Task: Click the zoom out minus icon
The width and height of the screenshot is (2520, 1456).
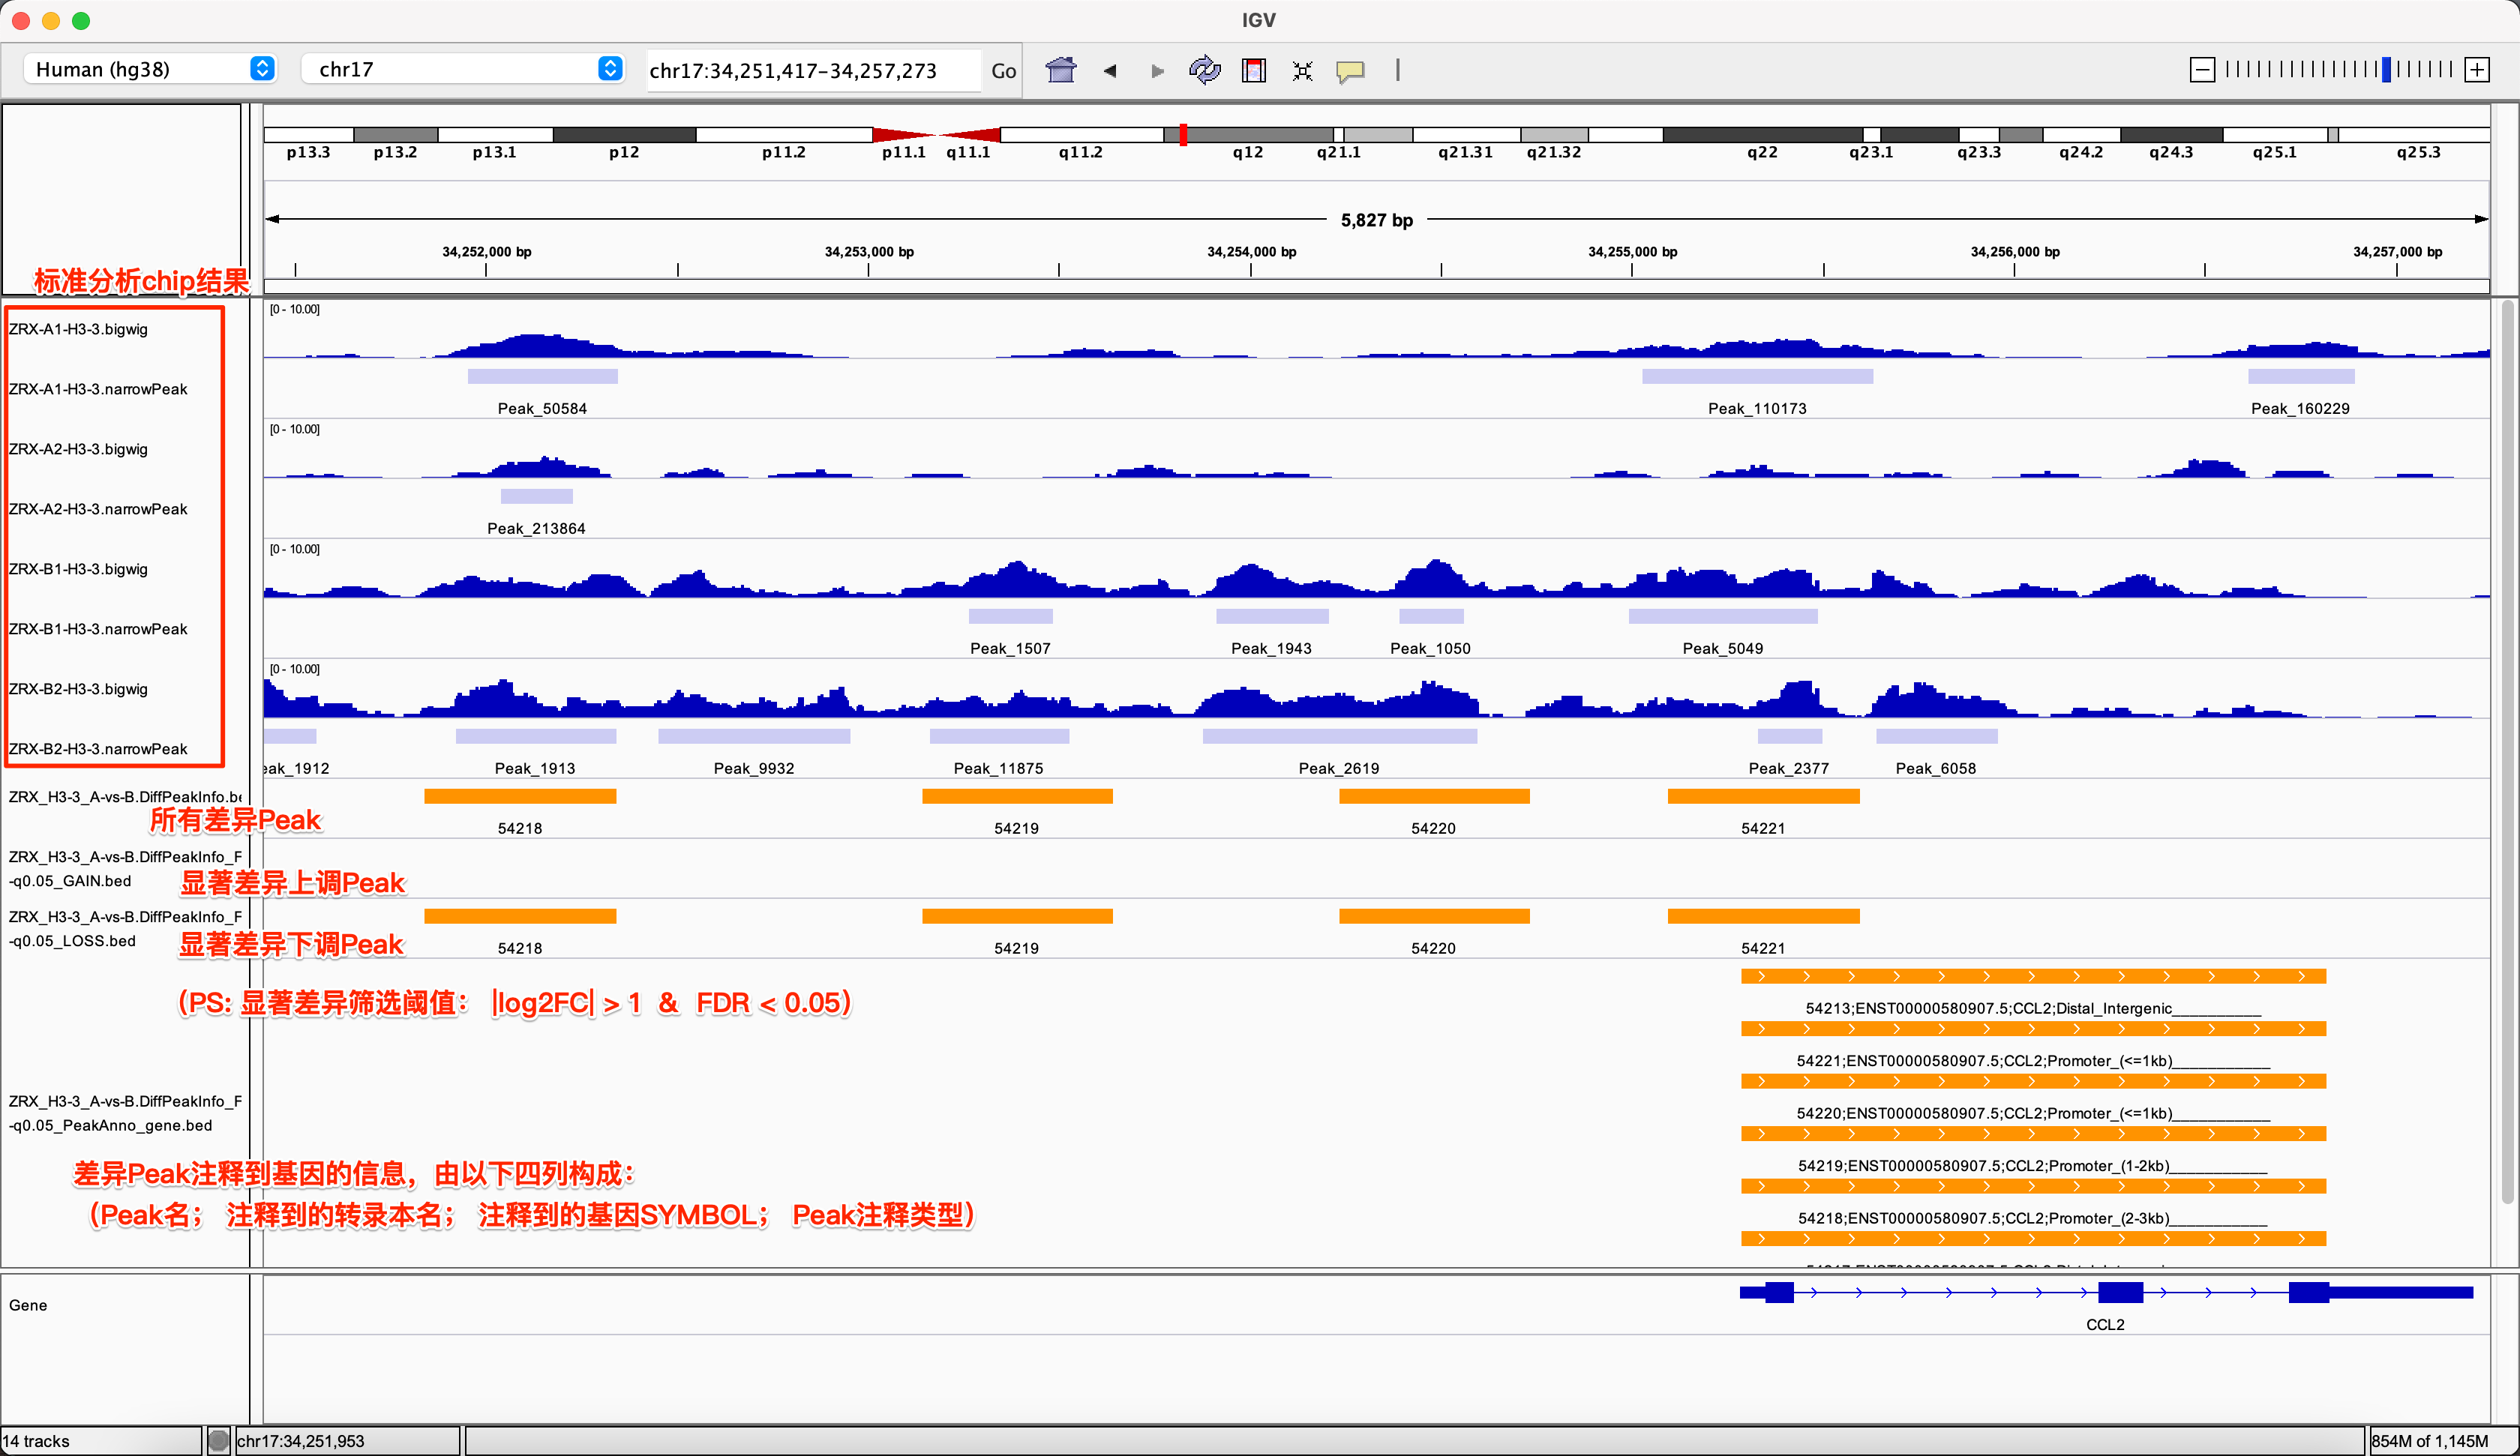Action: (x=2201, y=69)
